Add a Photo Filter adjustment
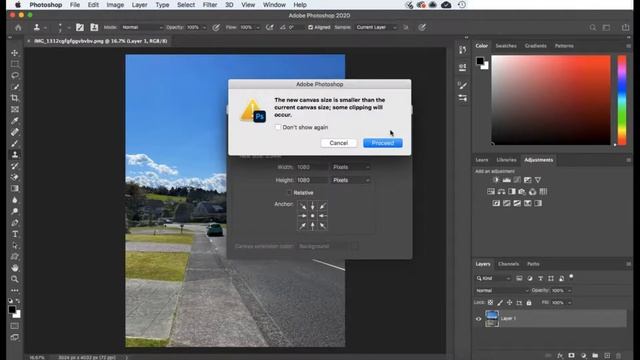640x360 pixels. pos(522,191)
